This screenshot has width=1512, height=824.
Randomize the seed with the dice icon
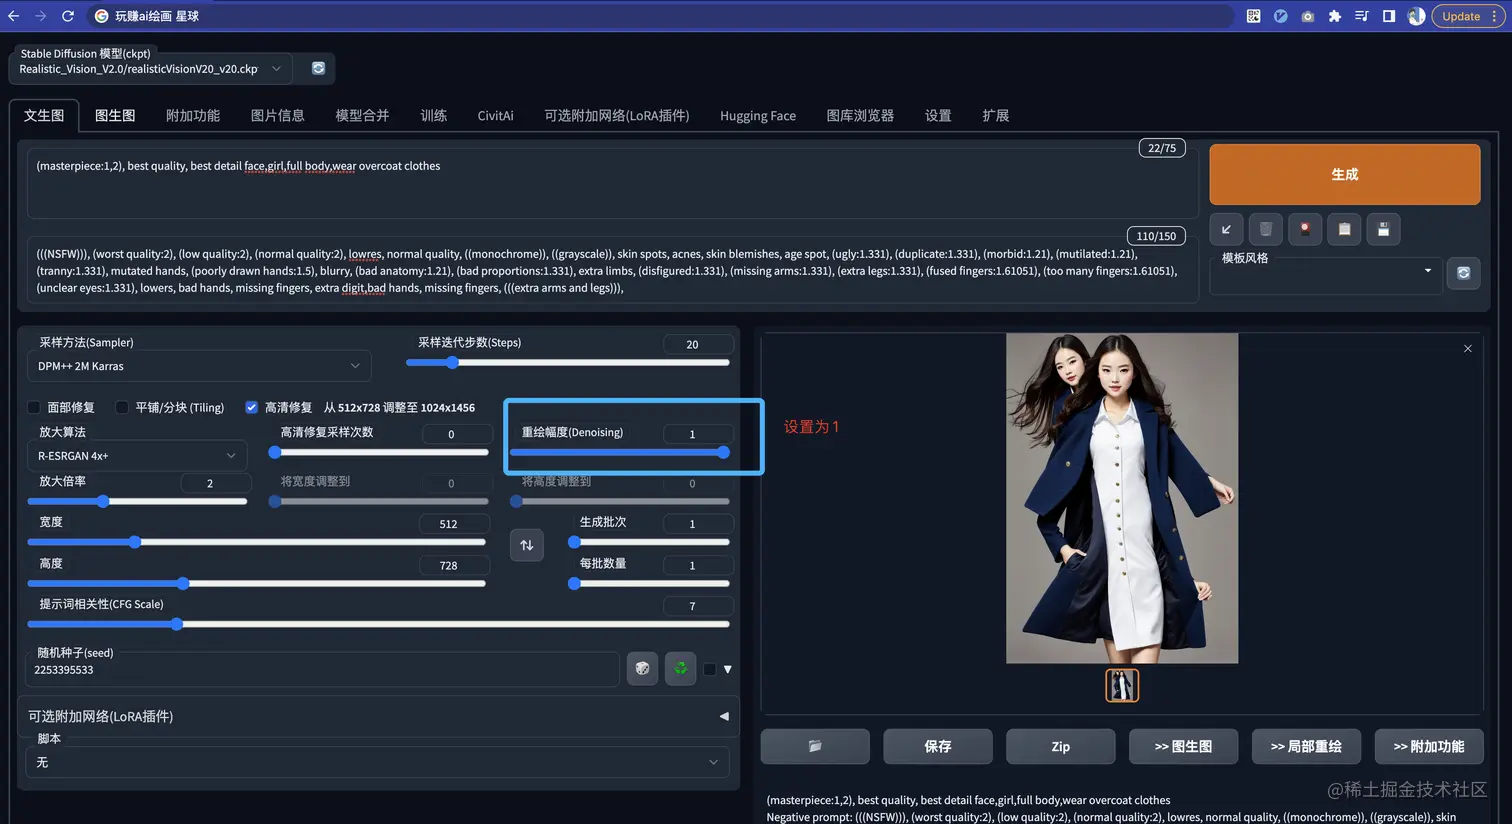coord(642,668)
